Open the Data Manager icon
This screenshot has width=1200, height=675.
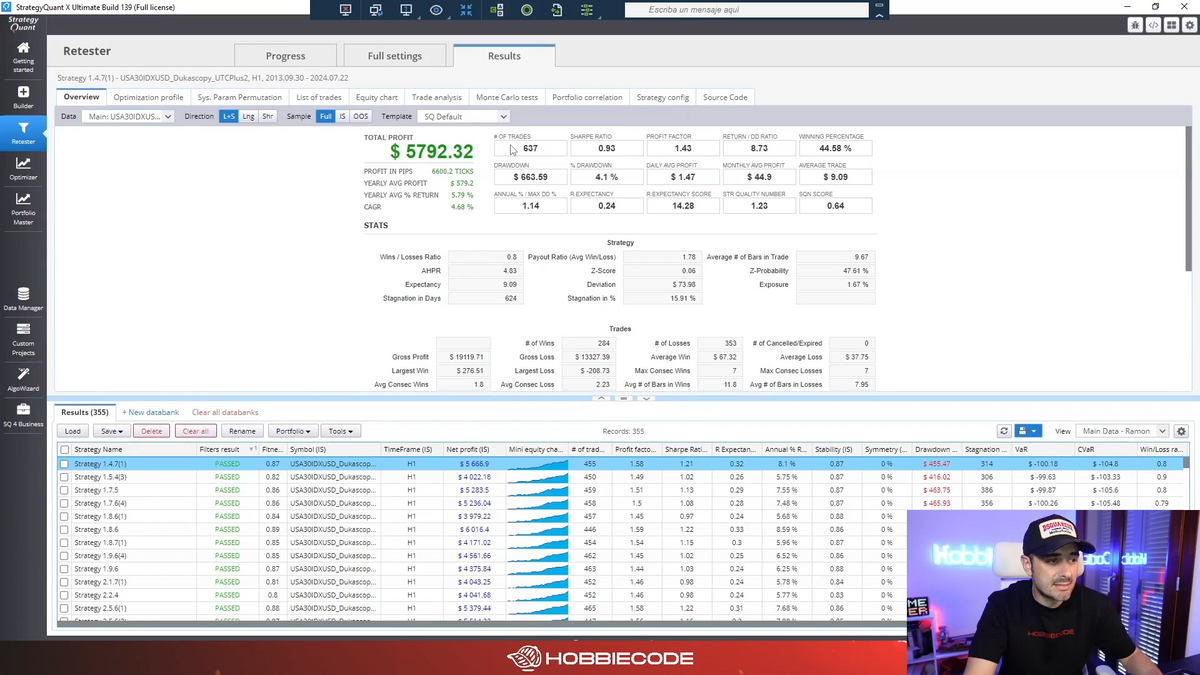click(x=23, y=299)
